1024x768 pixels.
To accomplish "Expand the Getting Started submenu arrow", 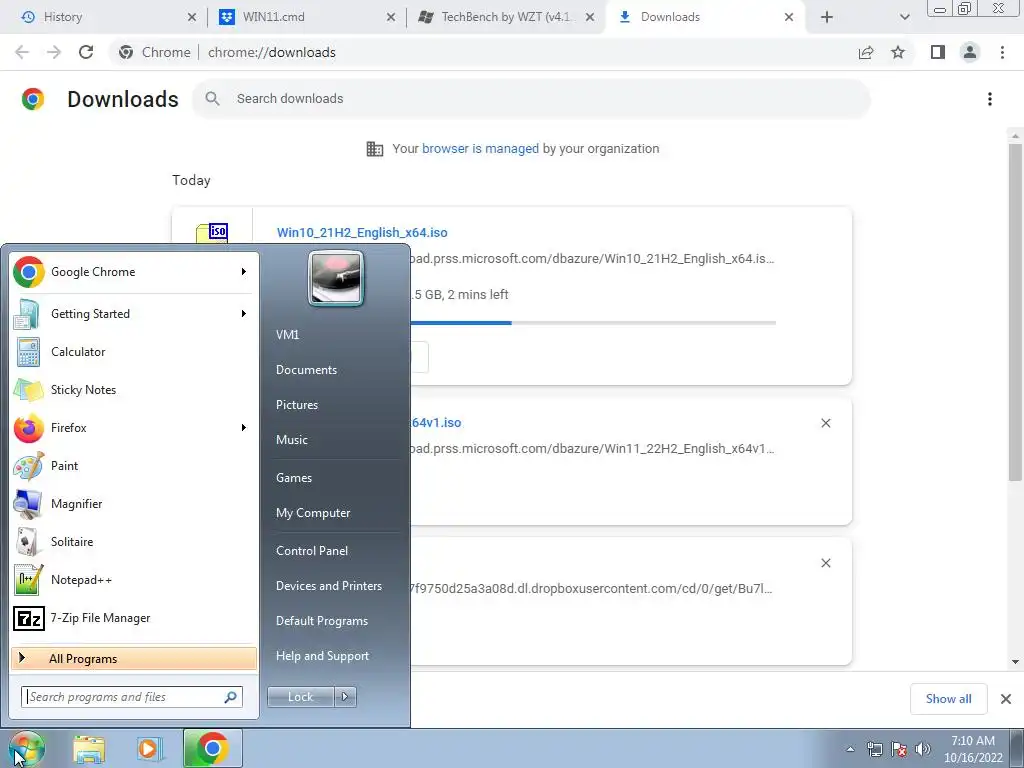I will (244, 313).
